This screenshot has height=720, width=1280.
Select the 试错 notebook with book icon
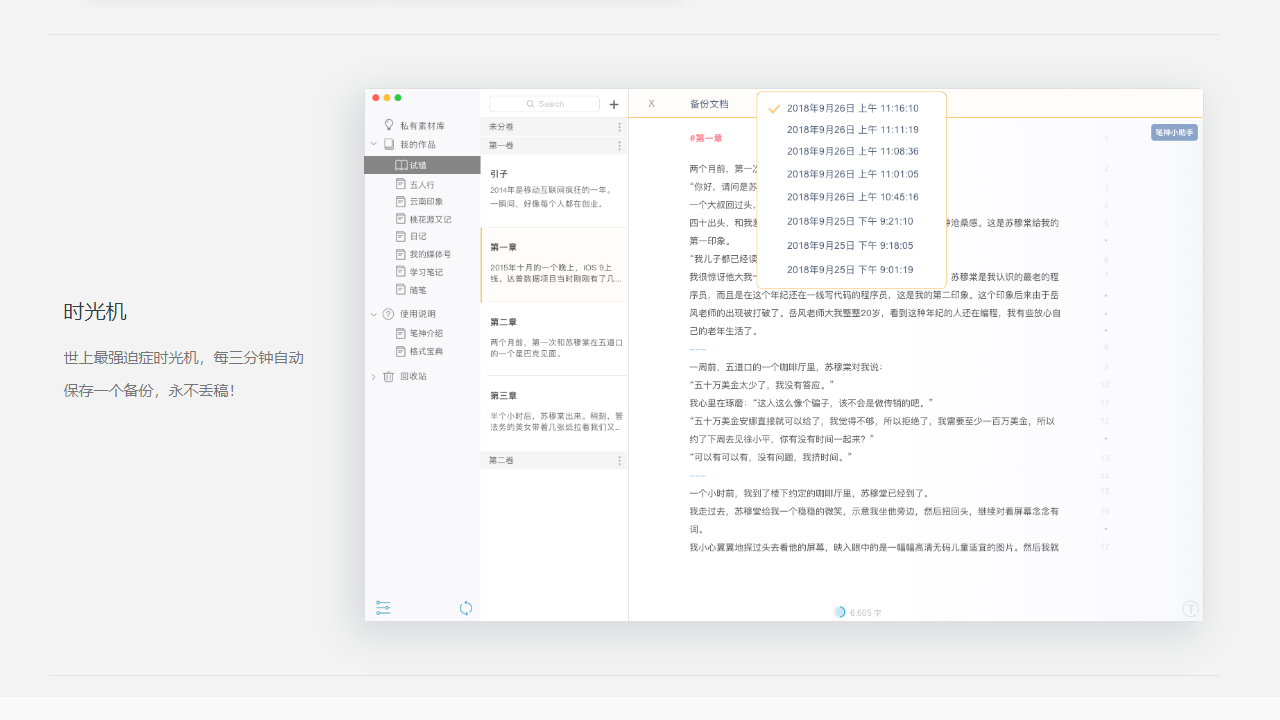422,165
